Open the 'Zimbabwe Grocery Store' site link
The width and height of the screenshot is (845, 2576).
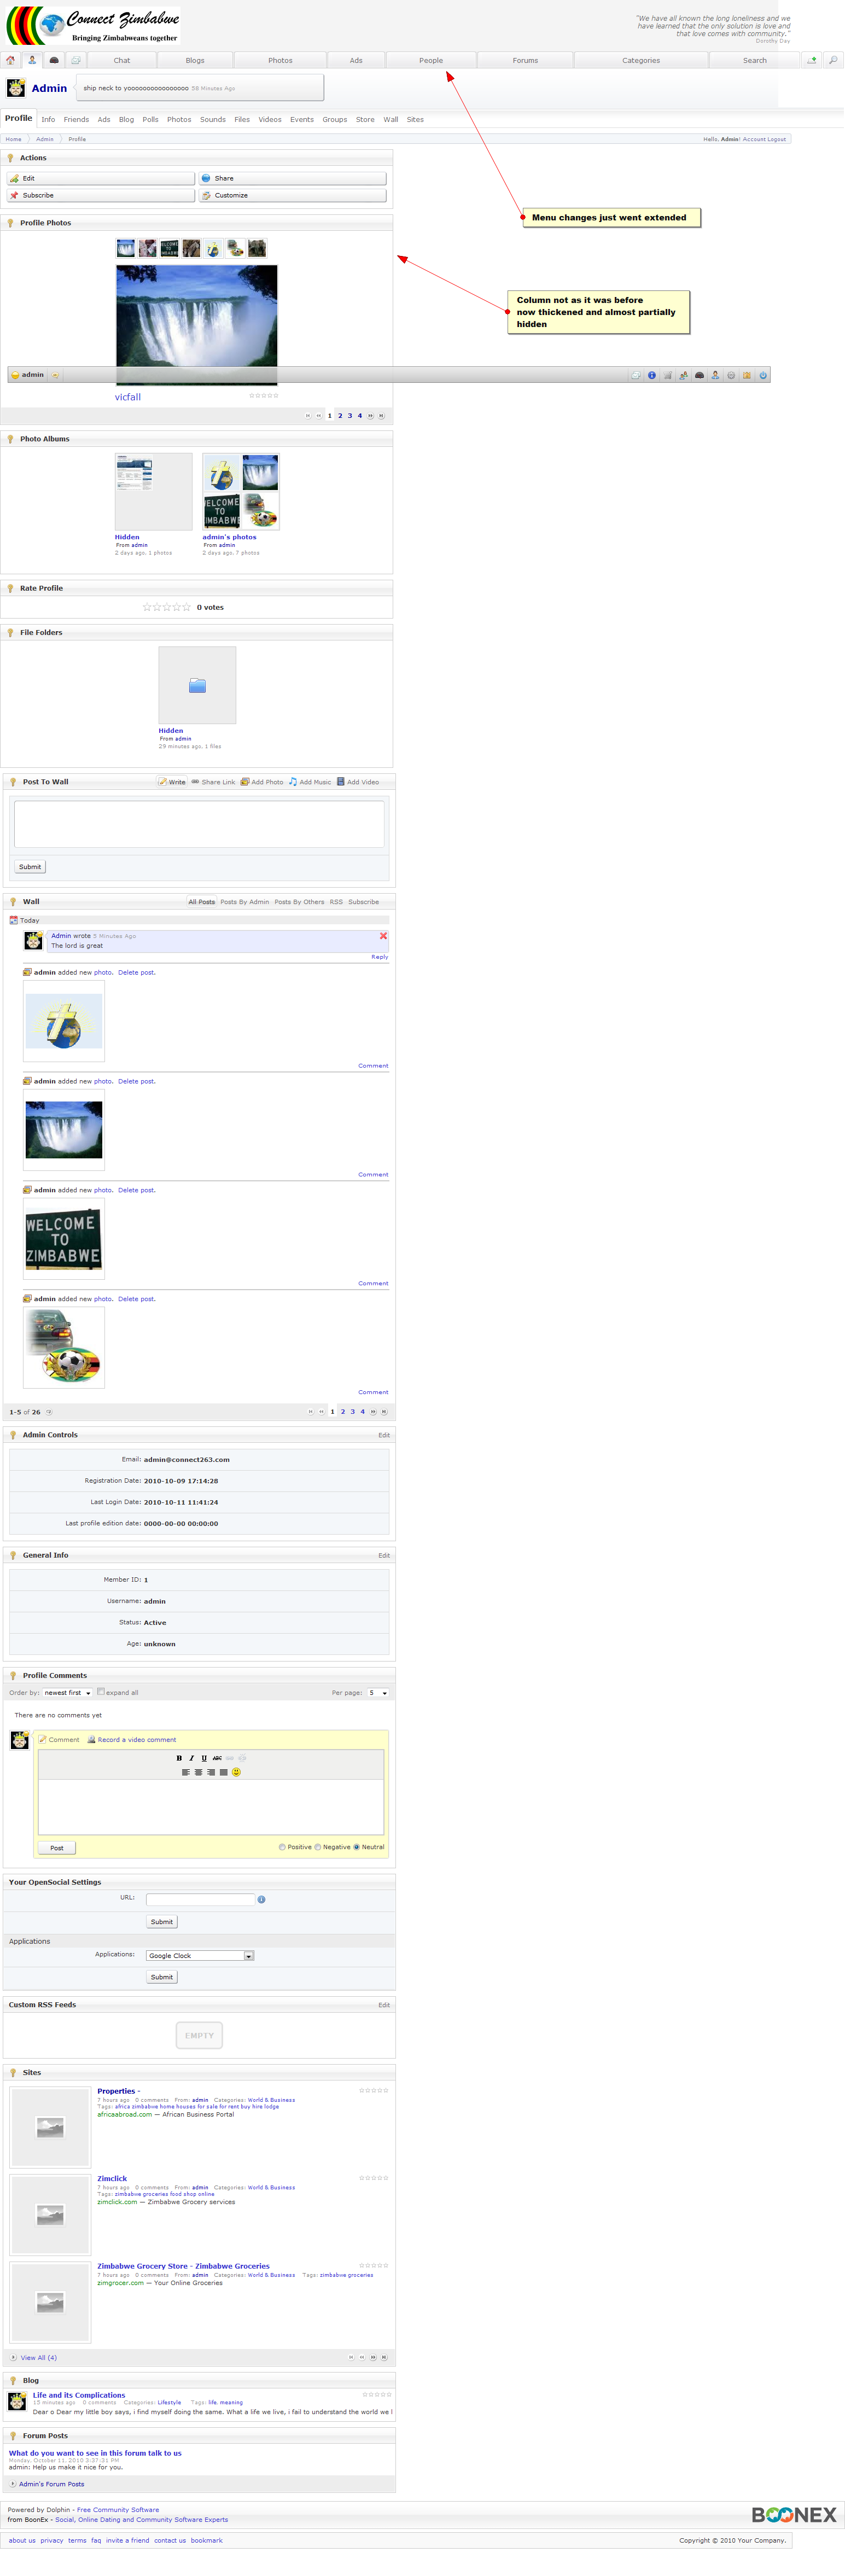[183, 2266]
